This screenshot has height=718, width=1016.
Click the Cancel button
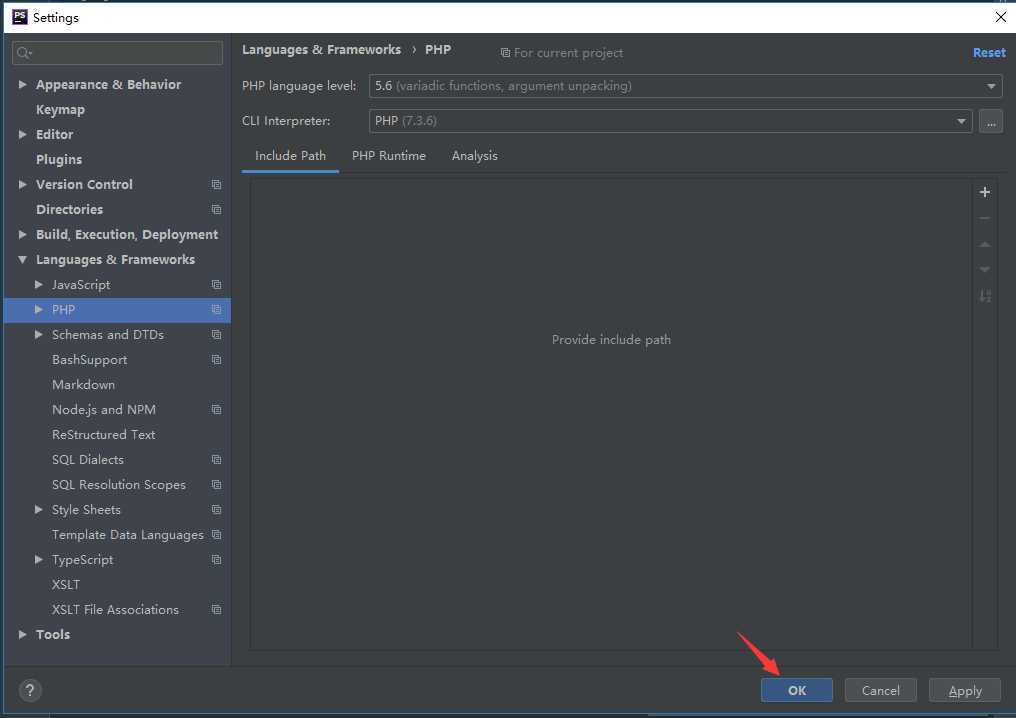[x=881, y=690]
